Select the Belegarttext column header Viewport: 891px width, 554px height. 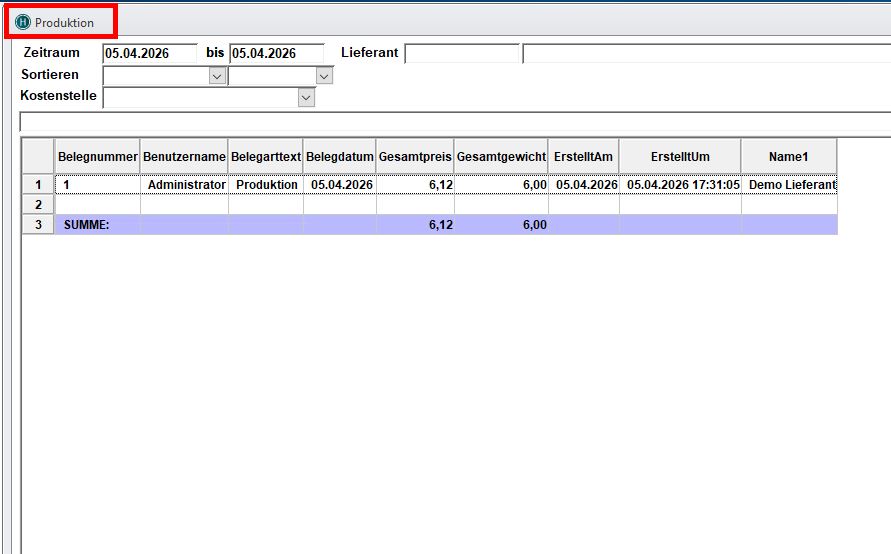(266, 157)
